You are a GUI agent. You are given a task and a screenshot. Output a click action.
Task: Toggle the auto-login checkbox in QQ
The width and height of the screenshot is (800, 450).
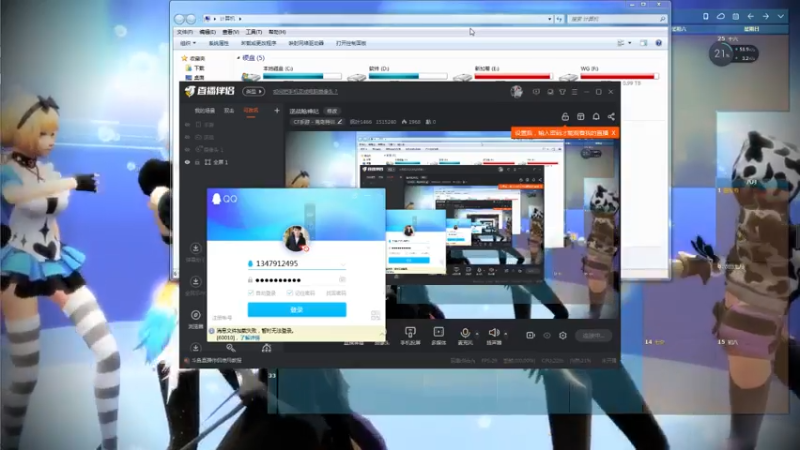(x=251, y=293)
